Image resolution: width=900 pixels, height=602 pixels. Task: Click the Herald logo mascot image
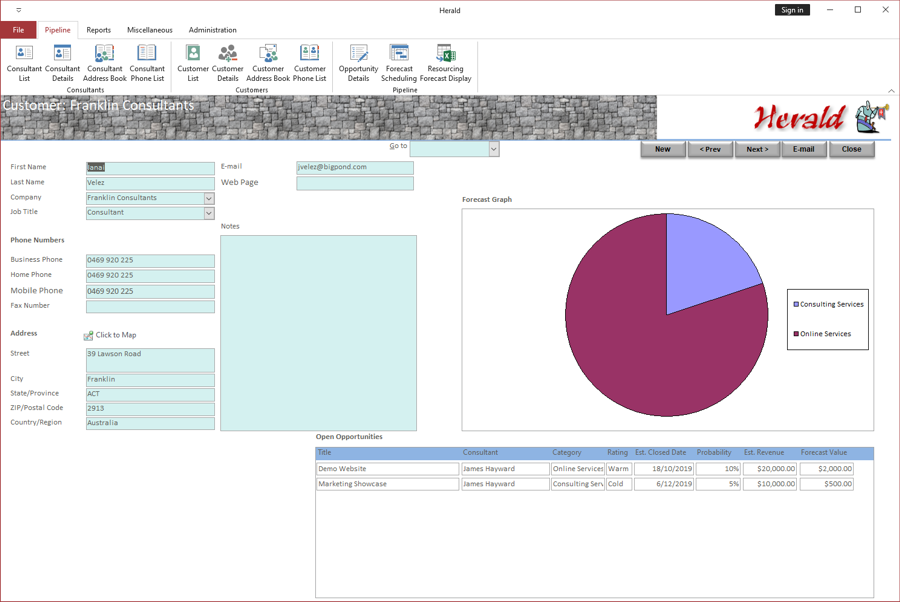click(871, 116)
